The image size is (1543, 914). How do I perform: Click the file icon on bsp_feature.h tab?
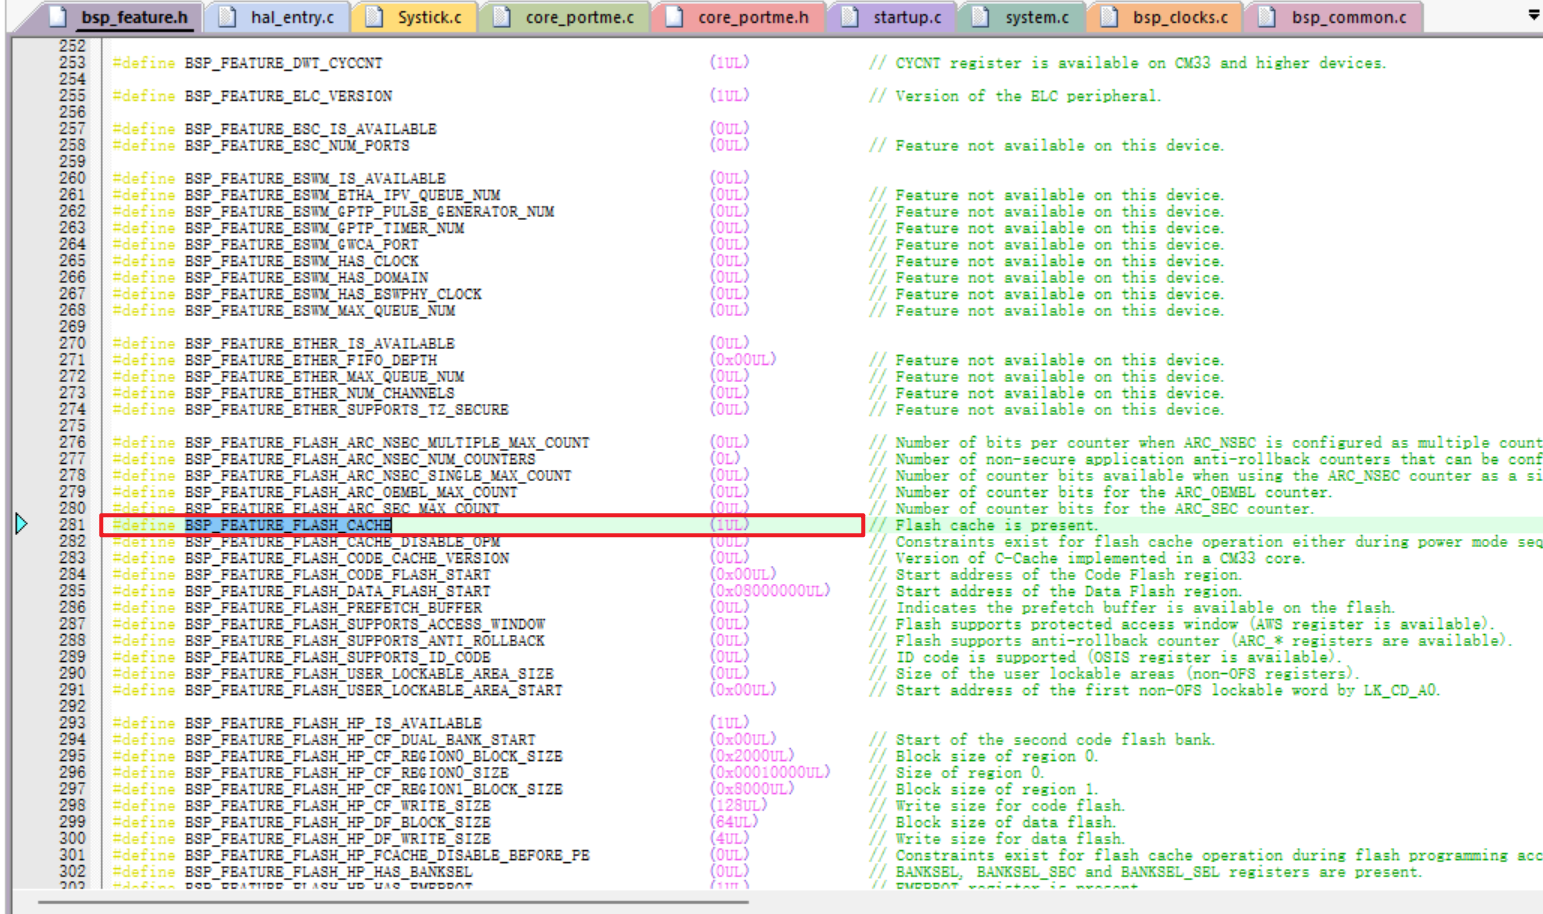pyautogui.click(x=58, y=17)
